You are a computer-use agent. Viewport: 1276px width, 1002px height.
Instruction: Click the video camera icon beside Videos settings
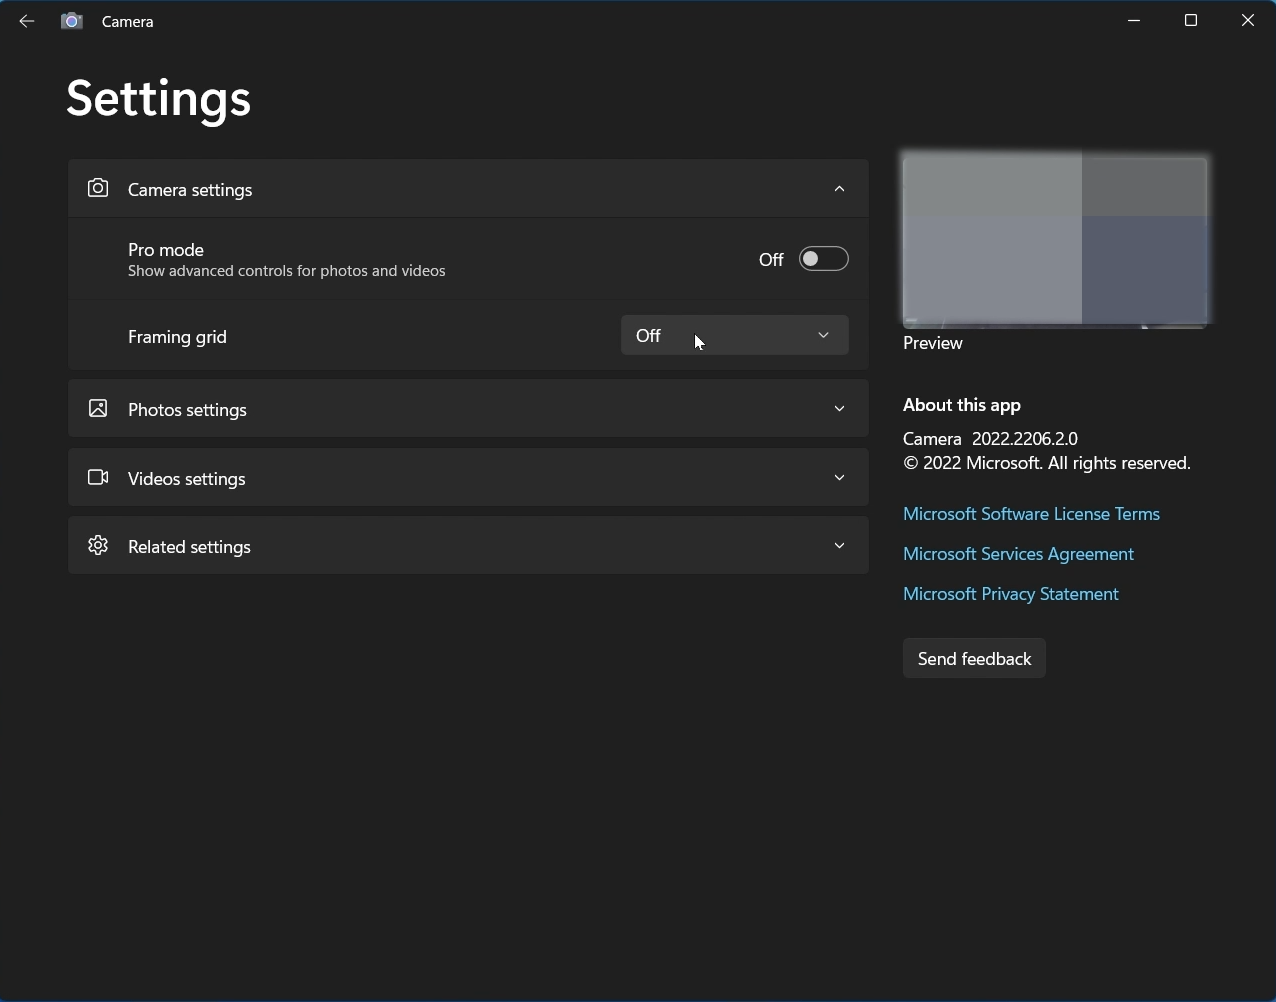[98, 477]
